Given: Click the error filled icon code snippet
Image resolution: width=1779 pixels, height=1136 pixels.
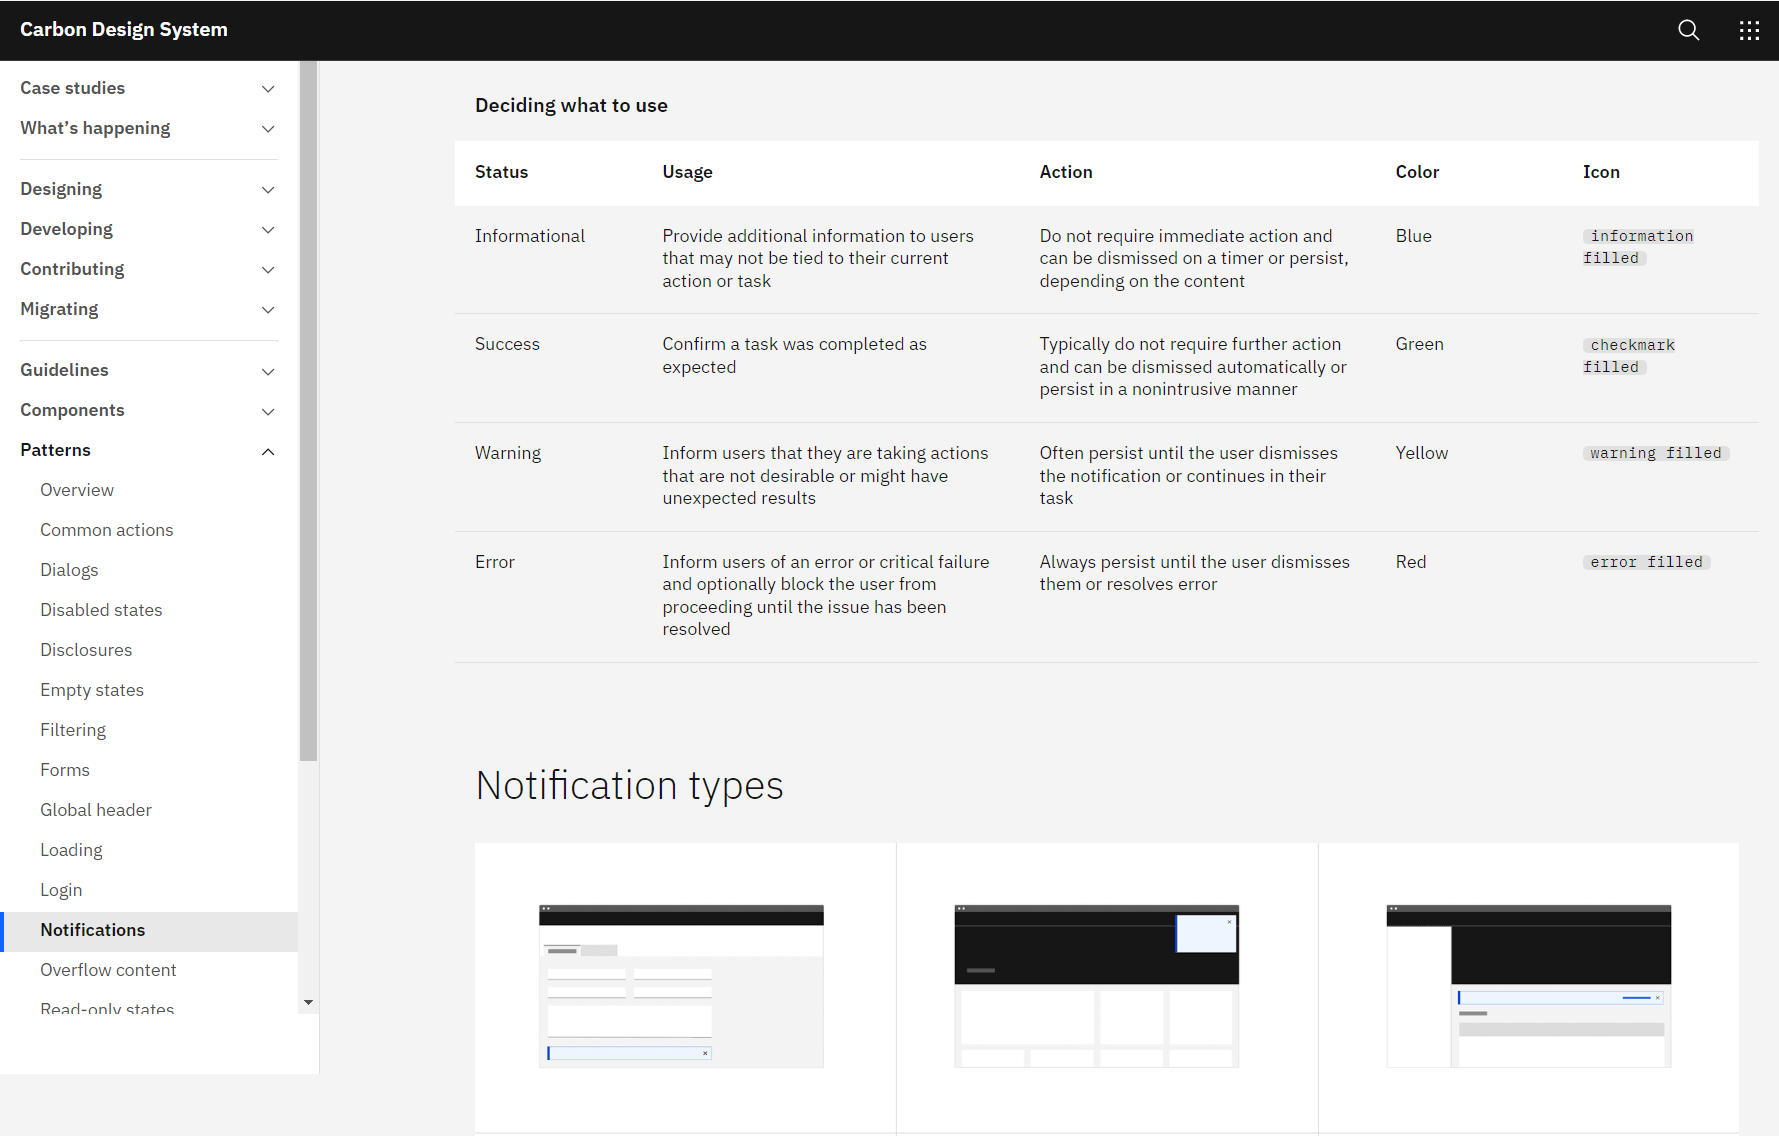Looking at the screenshot, I should (x=1646, y=561).
